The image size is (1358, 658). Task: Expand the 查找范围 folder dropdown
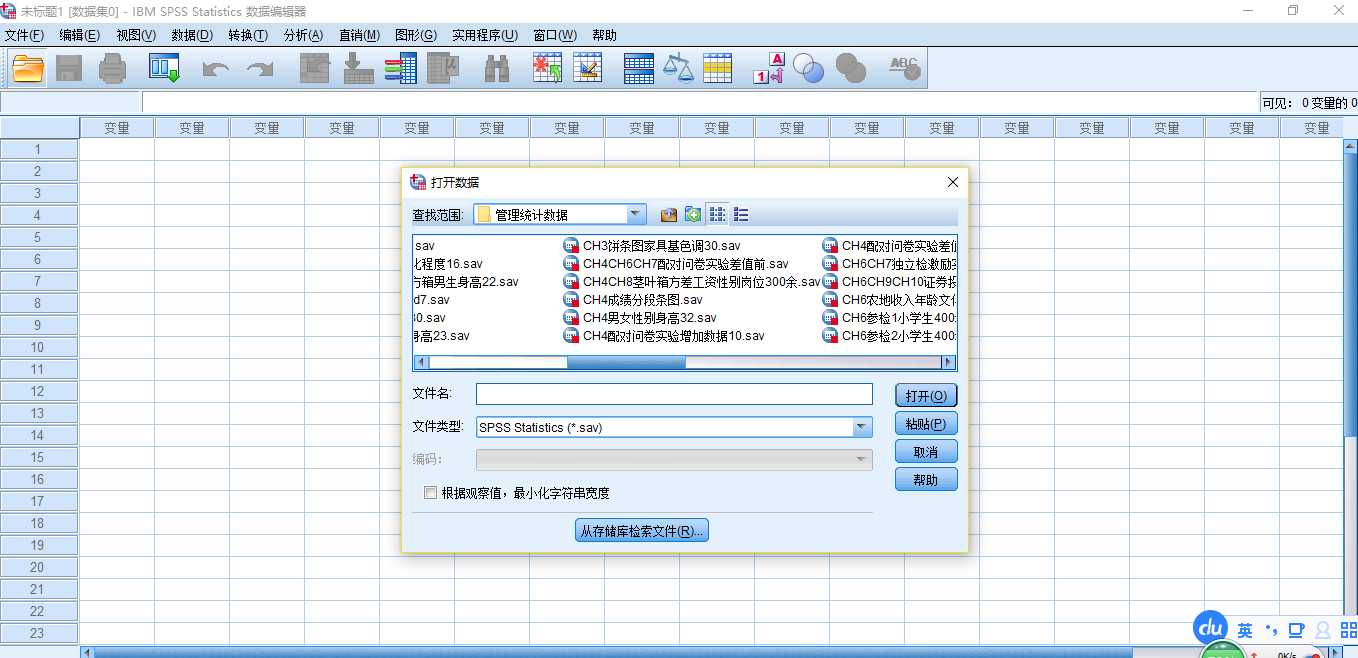pos(636,214)
